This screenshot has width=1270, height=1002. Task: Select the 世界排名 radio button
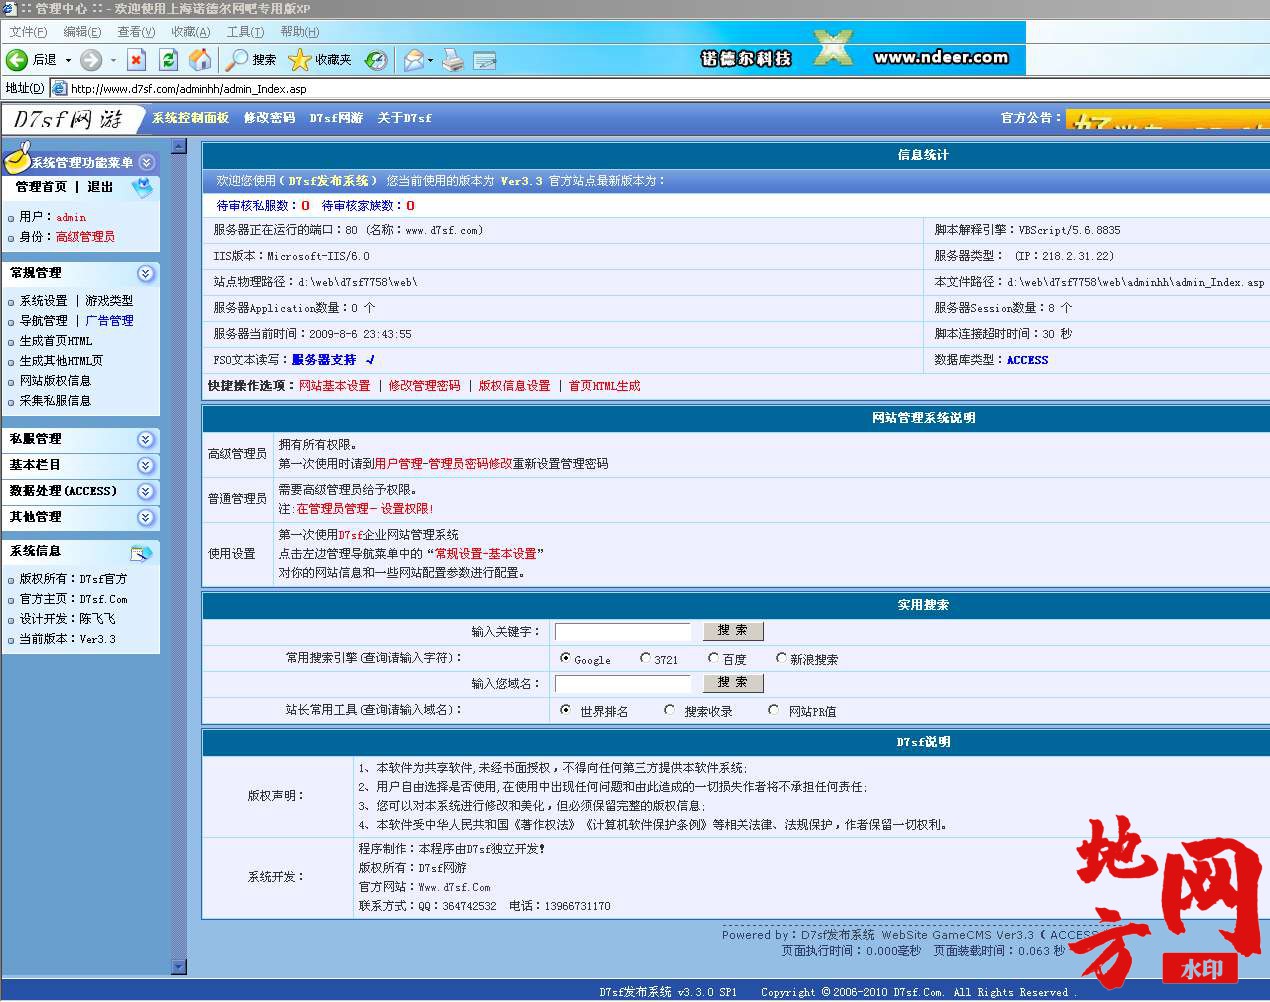click(566, 710)
